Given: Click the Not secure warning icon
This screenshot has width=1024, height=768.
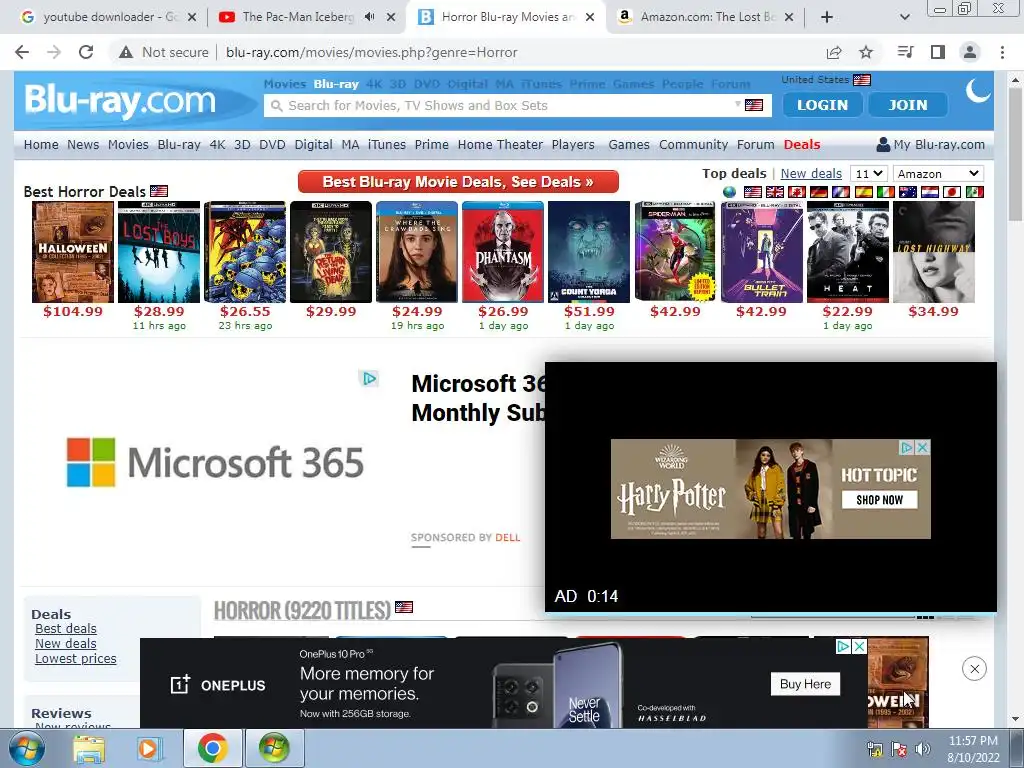Looking at the screenshot, I should click(x=126, y=52).
